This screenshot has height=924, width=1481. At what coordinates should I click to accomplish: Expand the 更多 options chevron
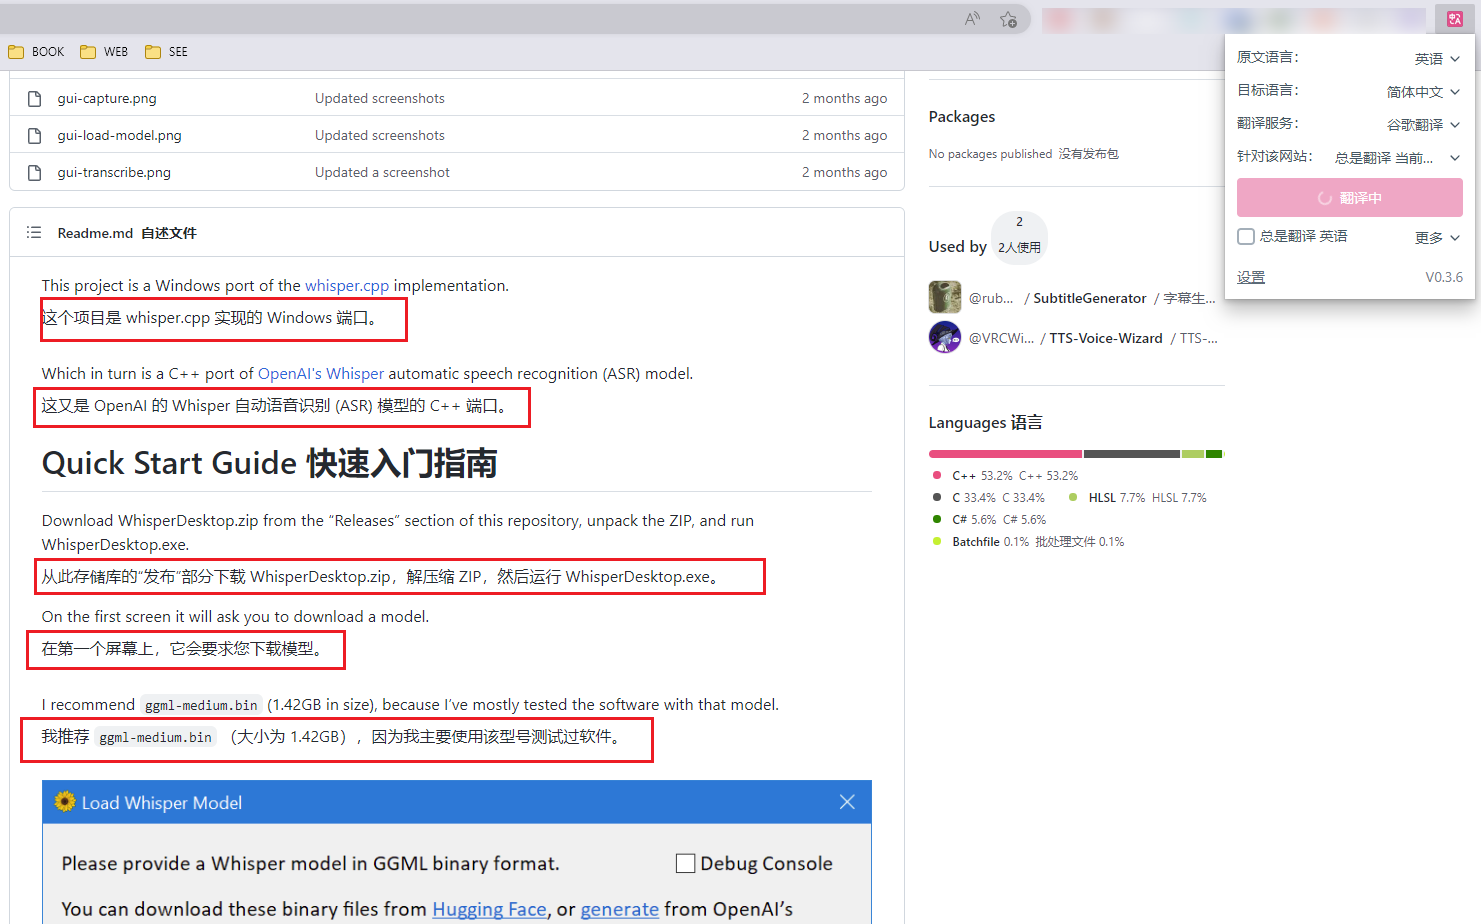pyautogui.click(x=1456, y=236)
